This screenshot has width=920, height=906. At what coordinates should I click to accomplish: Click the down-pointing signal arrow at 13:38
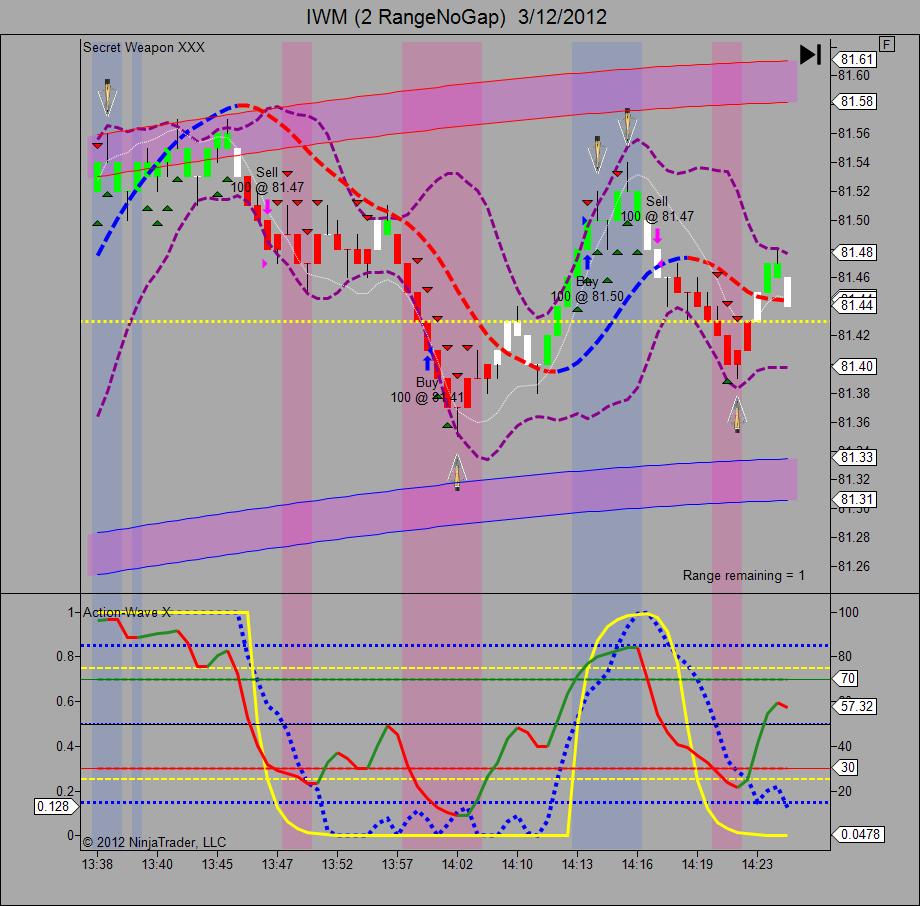(x=107, y=97)
